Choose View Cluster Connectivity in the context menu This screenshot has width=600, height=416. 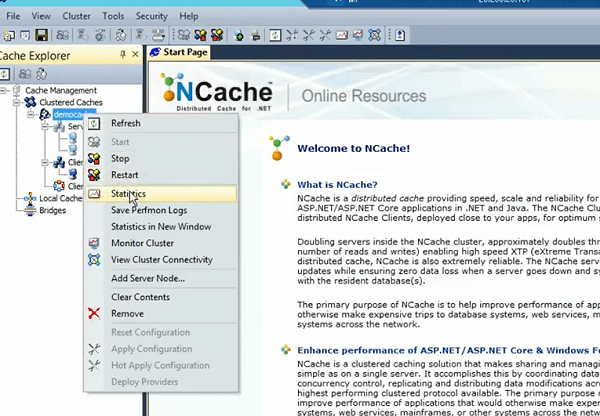click(161, 259)
